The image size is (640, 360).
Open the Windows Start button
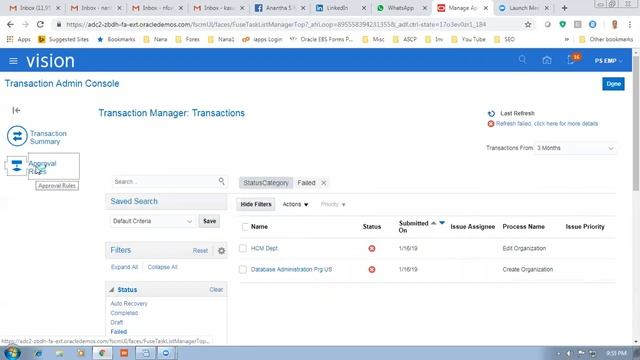pos(12,353)
